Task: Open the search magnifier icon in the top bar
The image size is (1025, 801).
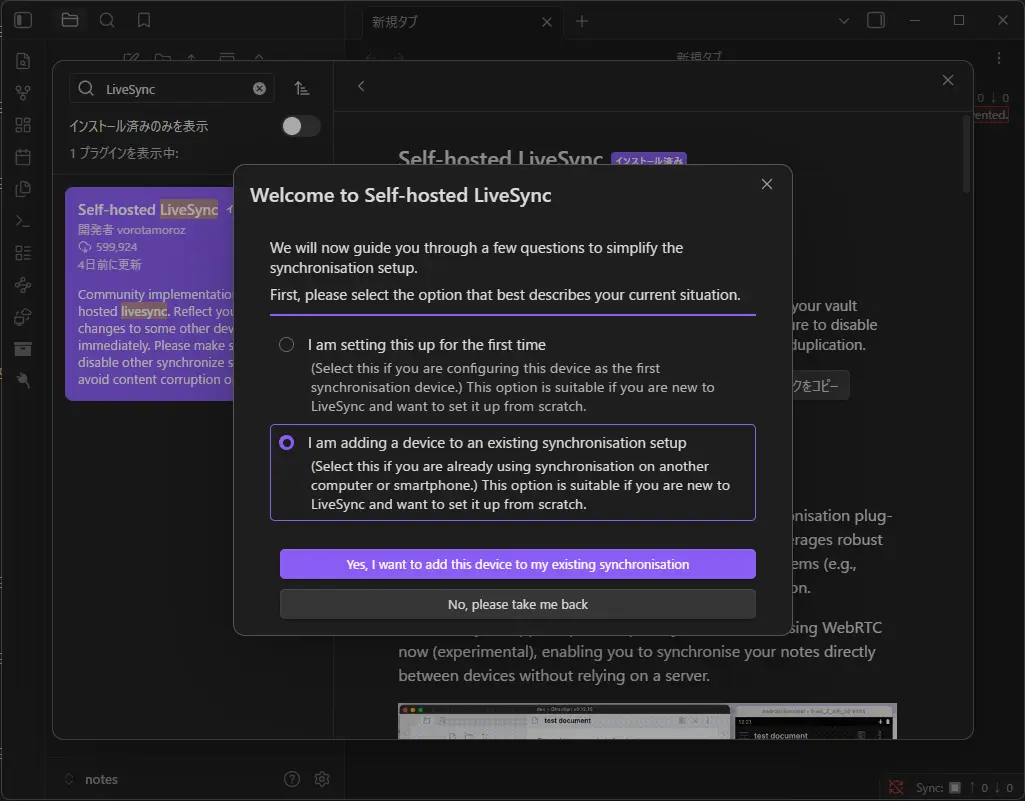Action: click(107, 20)
